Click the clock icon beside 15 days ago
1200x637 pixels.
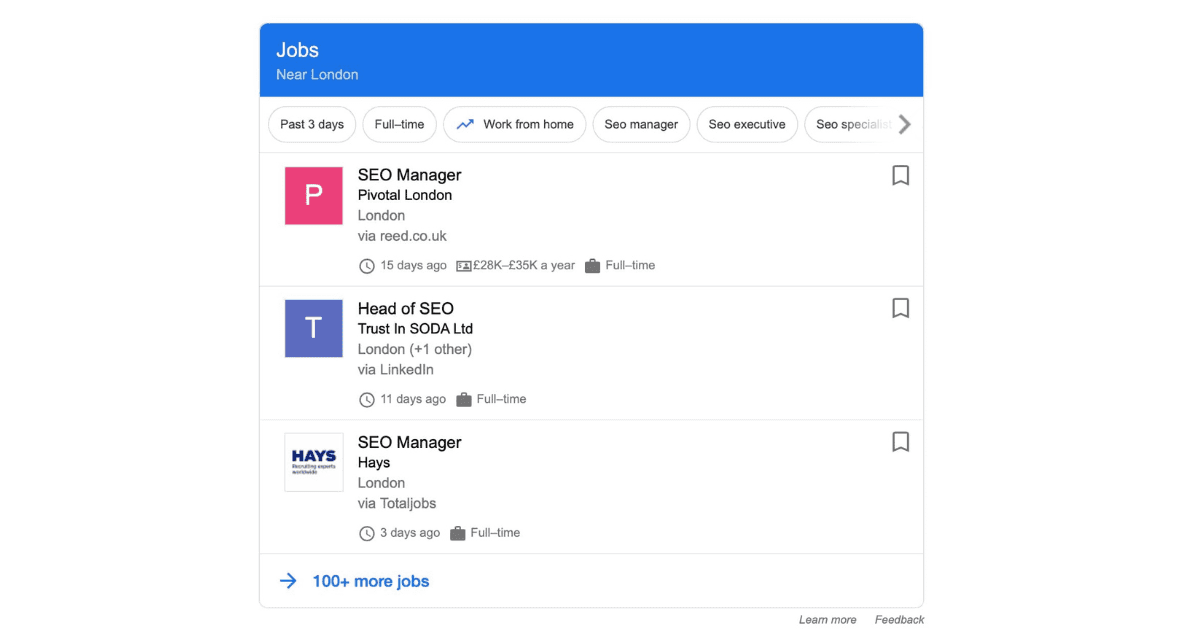tap(367, 266)
